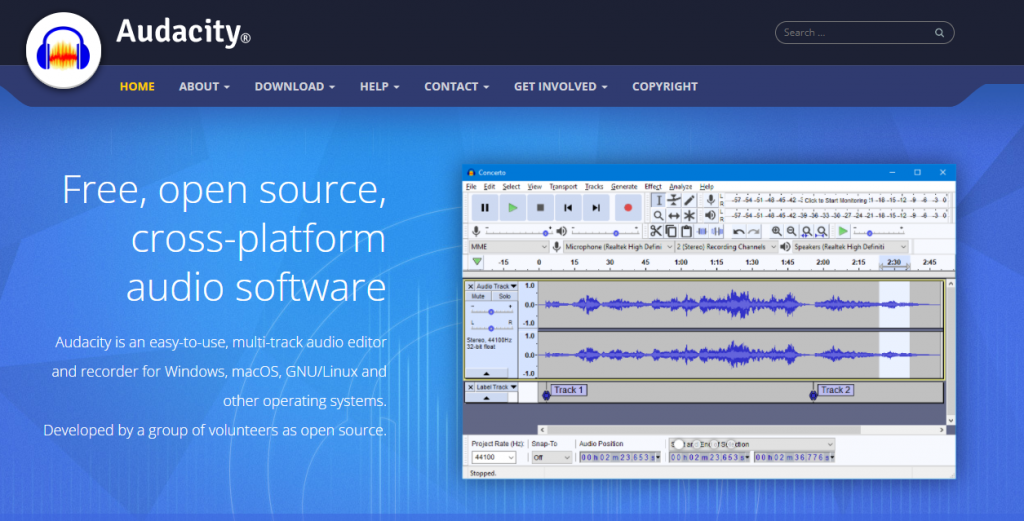Click the Pause button in Audacity
Image resolution: width=1024 pixels, height=521 pixels.
pos(485,208)
